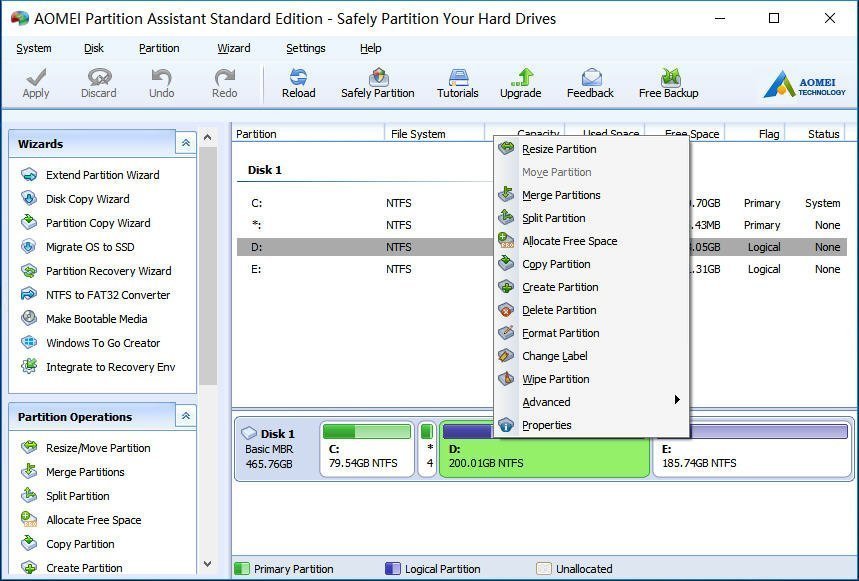Open the System menu
859x581 pixels.
coord(34,48)
